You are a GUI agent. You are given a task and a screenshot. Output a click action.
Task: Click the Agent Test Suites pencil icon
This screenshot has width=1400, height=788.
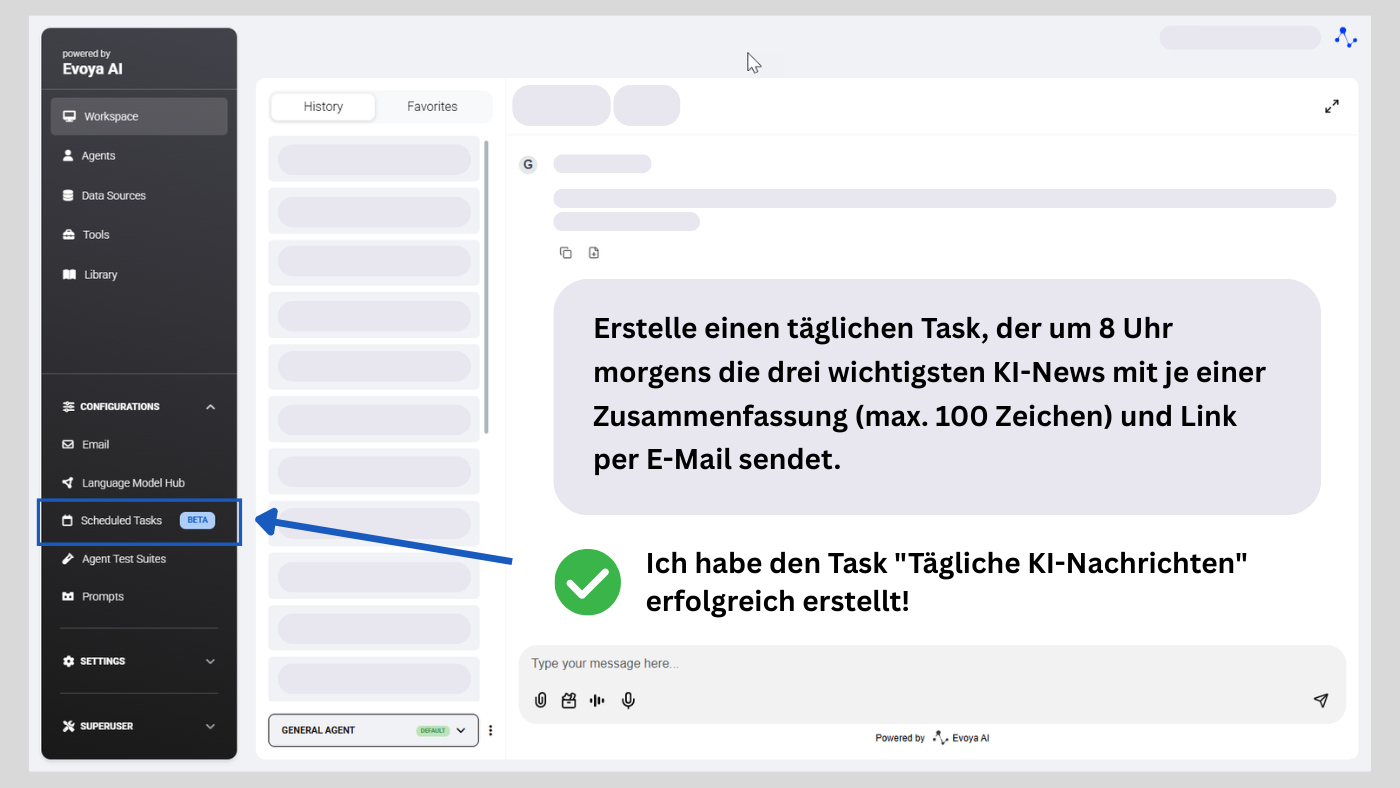pyautogui.click(x=68, y=559)
